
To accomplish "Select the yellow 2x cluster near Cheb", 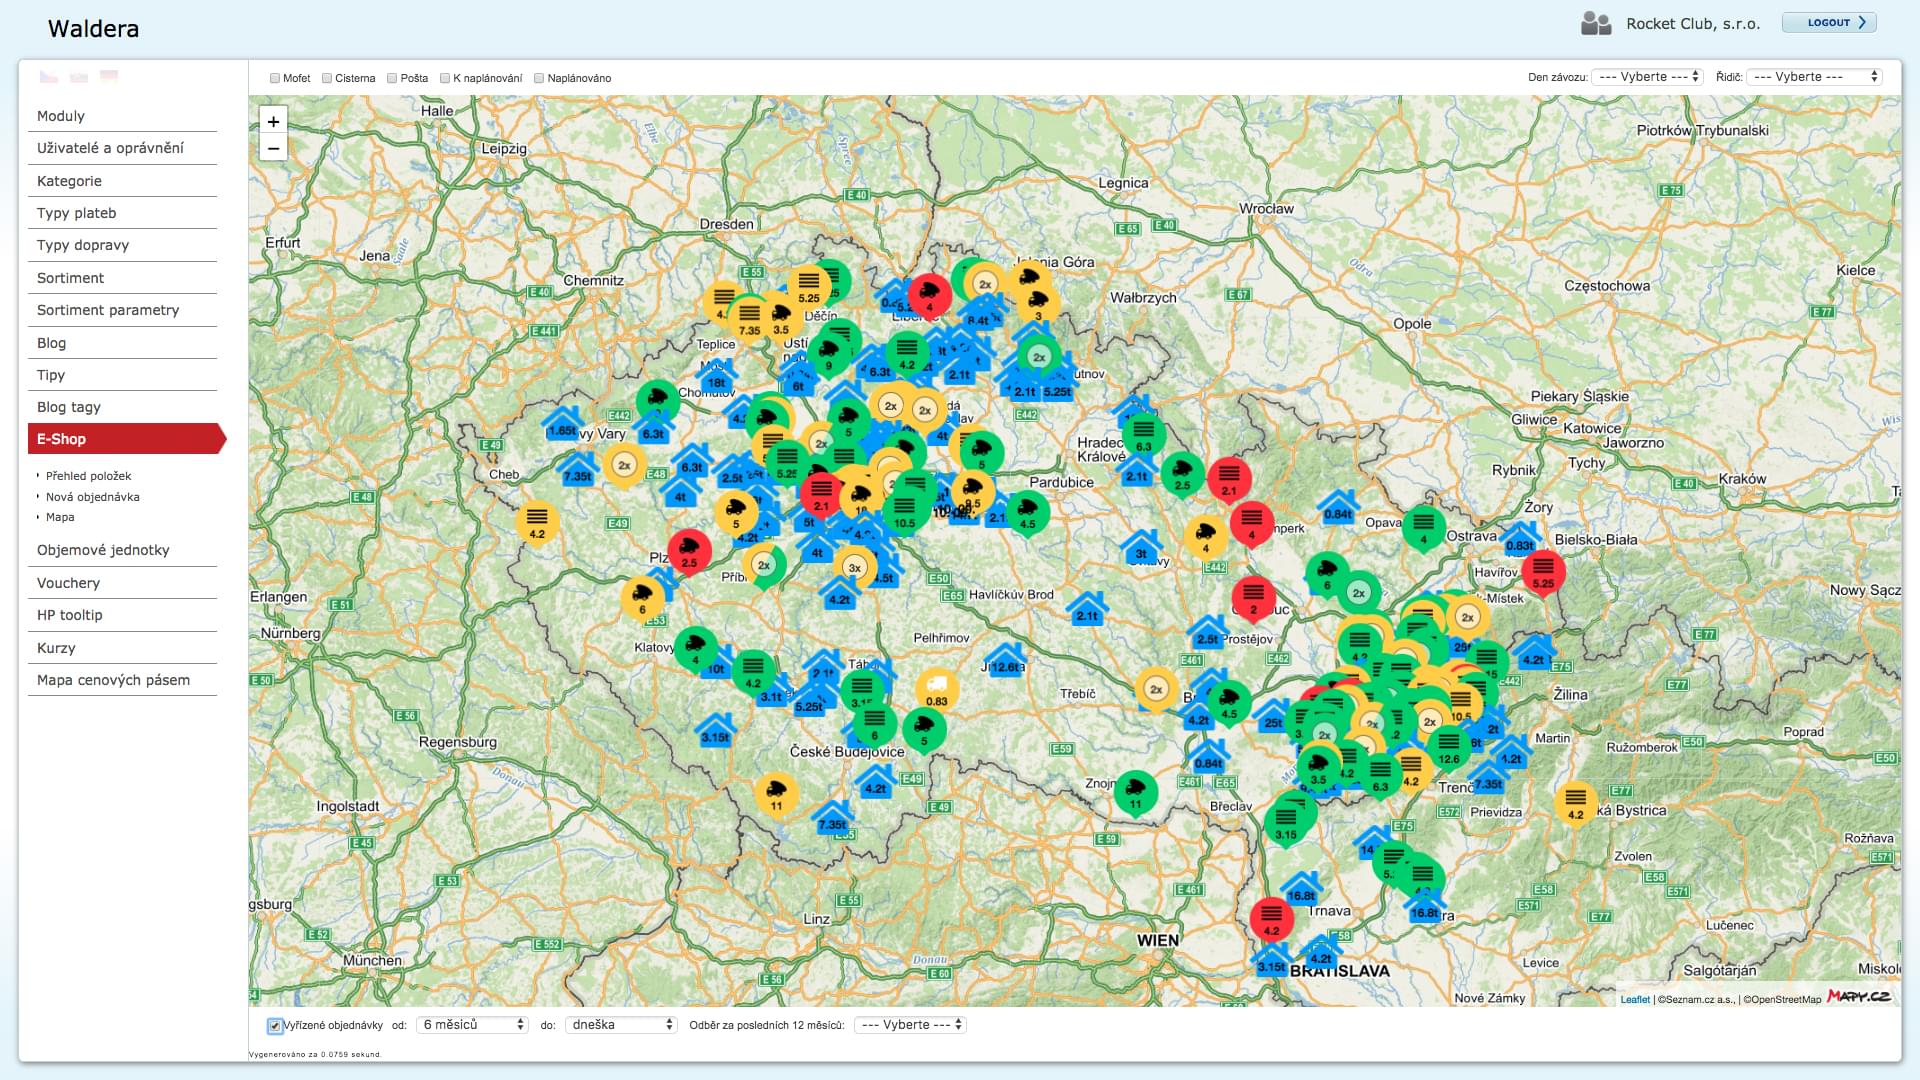I will point(624,466).
